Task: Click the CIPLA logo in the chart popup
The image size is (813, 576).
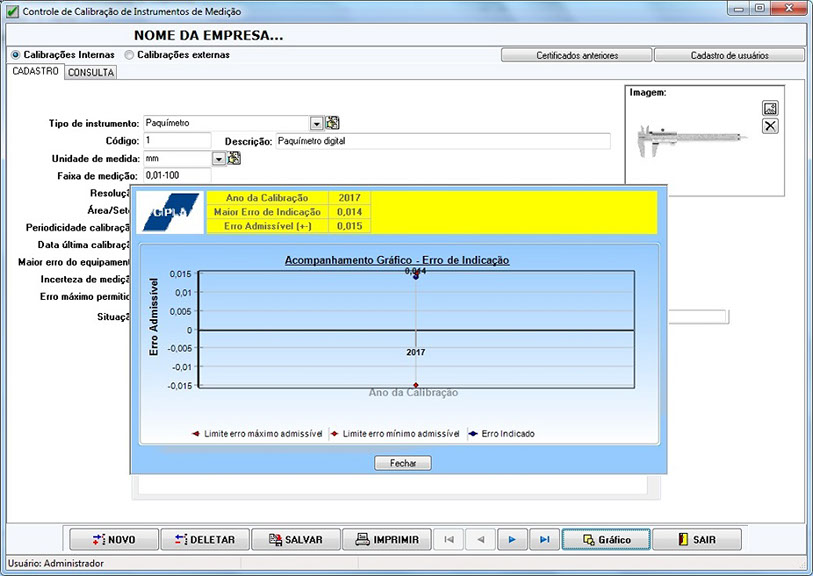Action: point(168,212)
